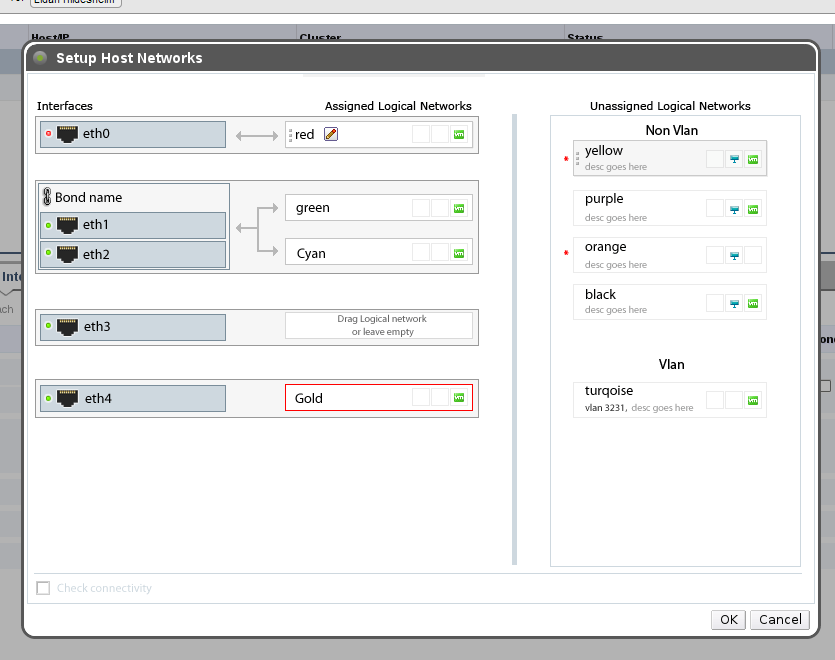835x660 pixels.
Task: Toggle the first checkbox on the yellow network row
Action: click(x=716, y=158)
